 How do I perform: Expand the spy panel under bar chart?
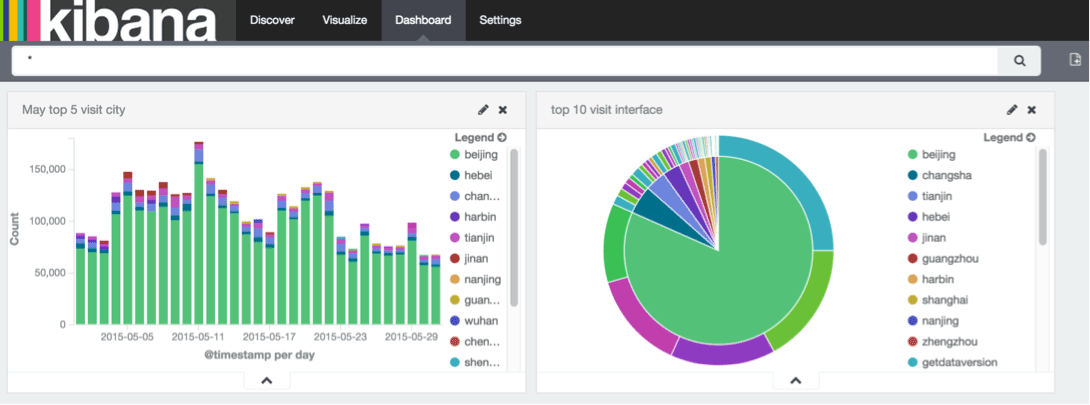[267, 380]
